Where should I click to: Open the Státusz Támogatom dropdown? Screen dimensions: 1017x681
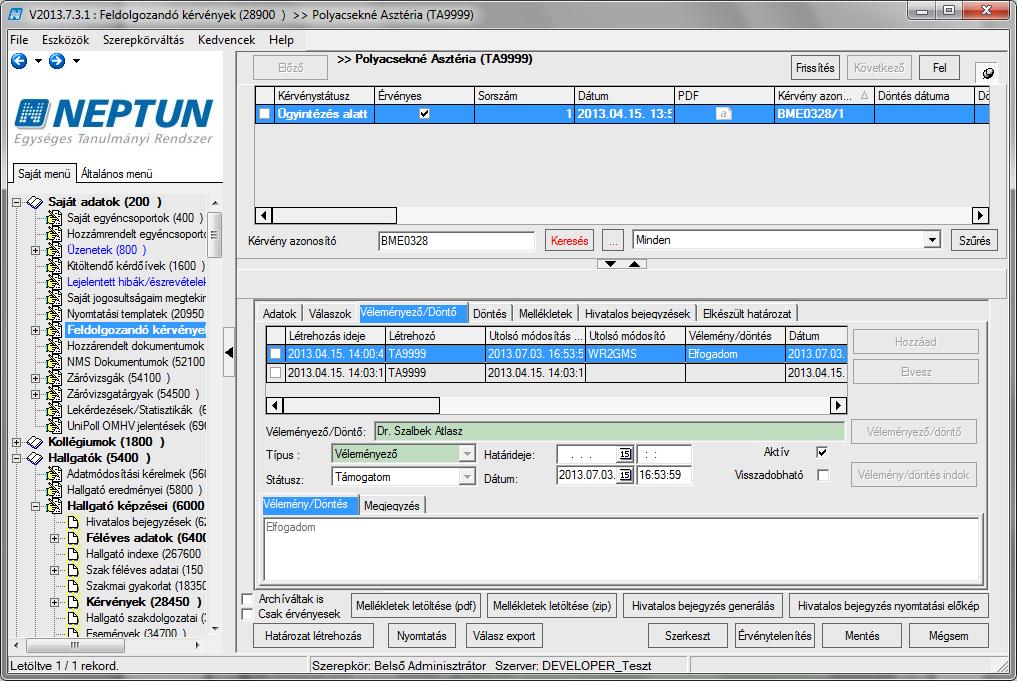[x=467, y=477]
